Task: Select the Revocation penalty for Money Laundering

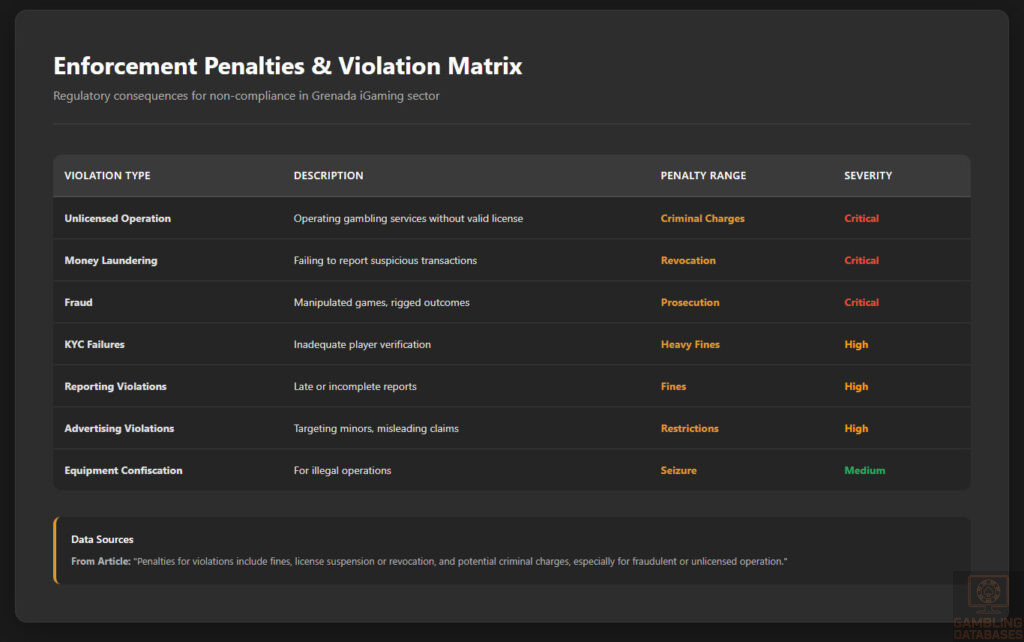Action: click(x=688, y=260)
